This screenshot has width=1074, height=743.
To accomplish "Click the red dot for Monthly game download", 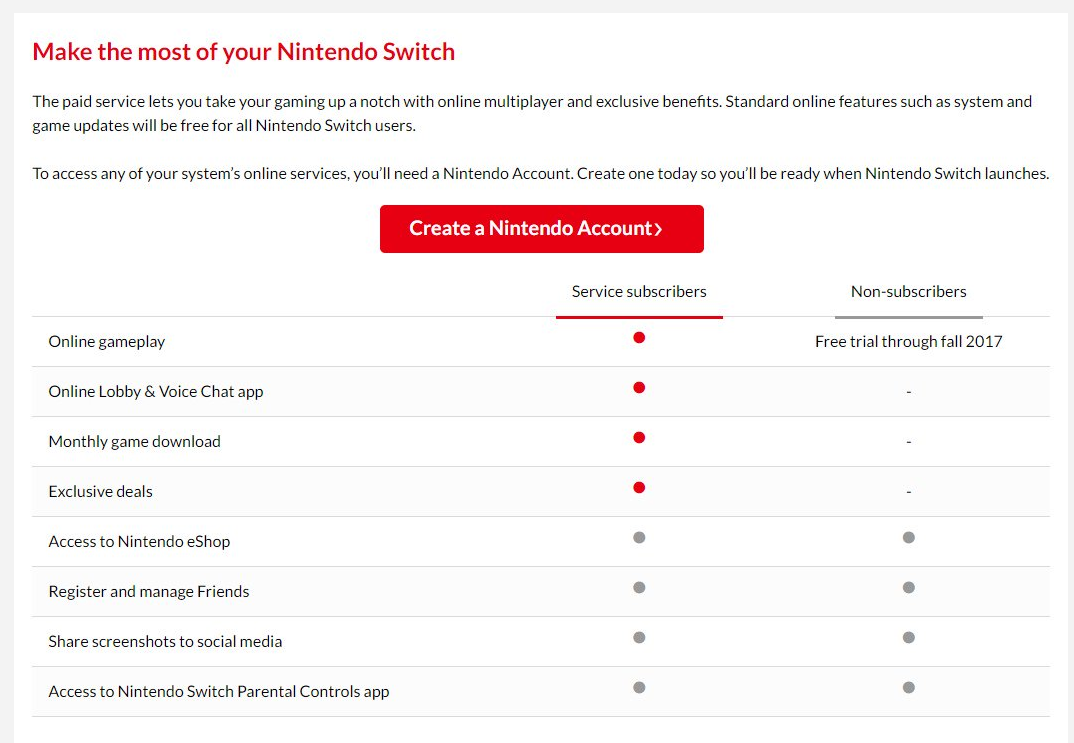I will point(639,438).
